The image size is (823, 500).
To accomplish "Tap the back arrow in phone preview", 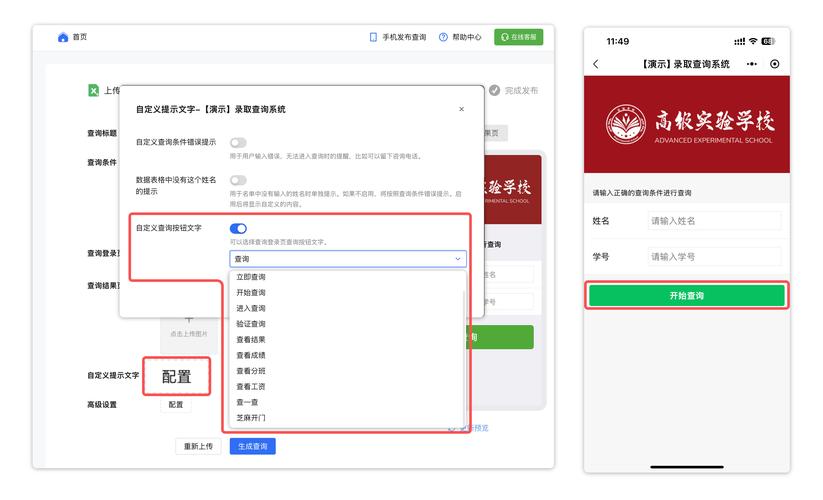I will pos(597,64).
